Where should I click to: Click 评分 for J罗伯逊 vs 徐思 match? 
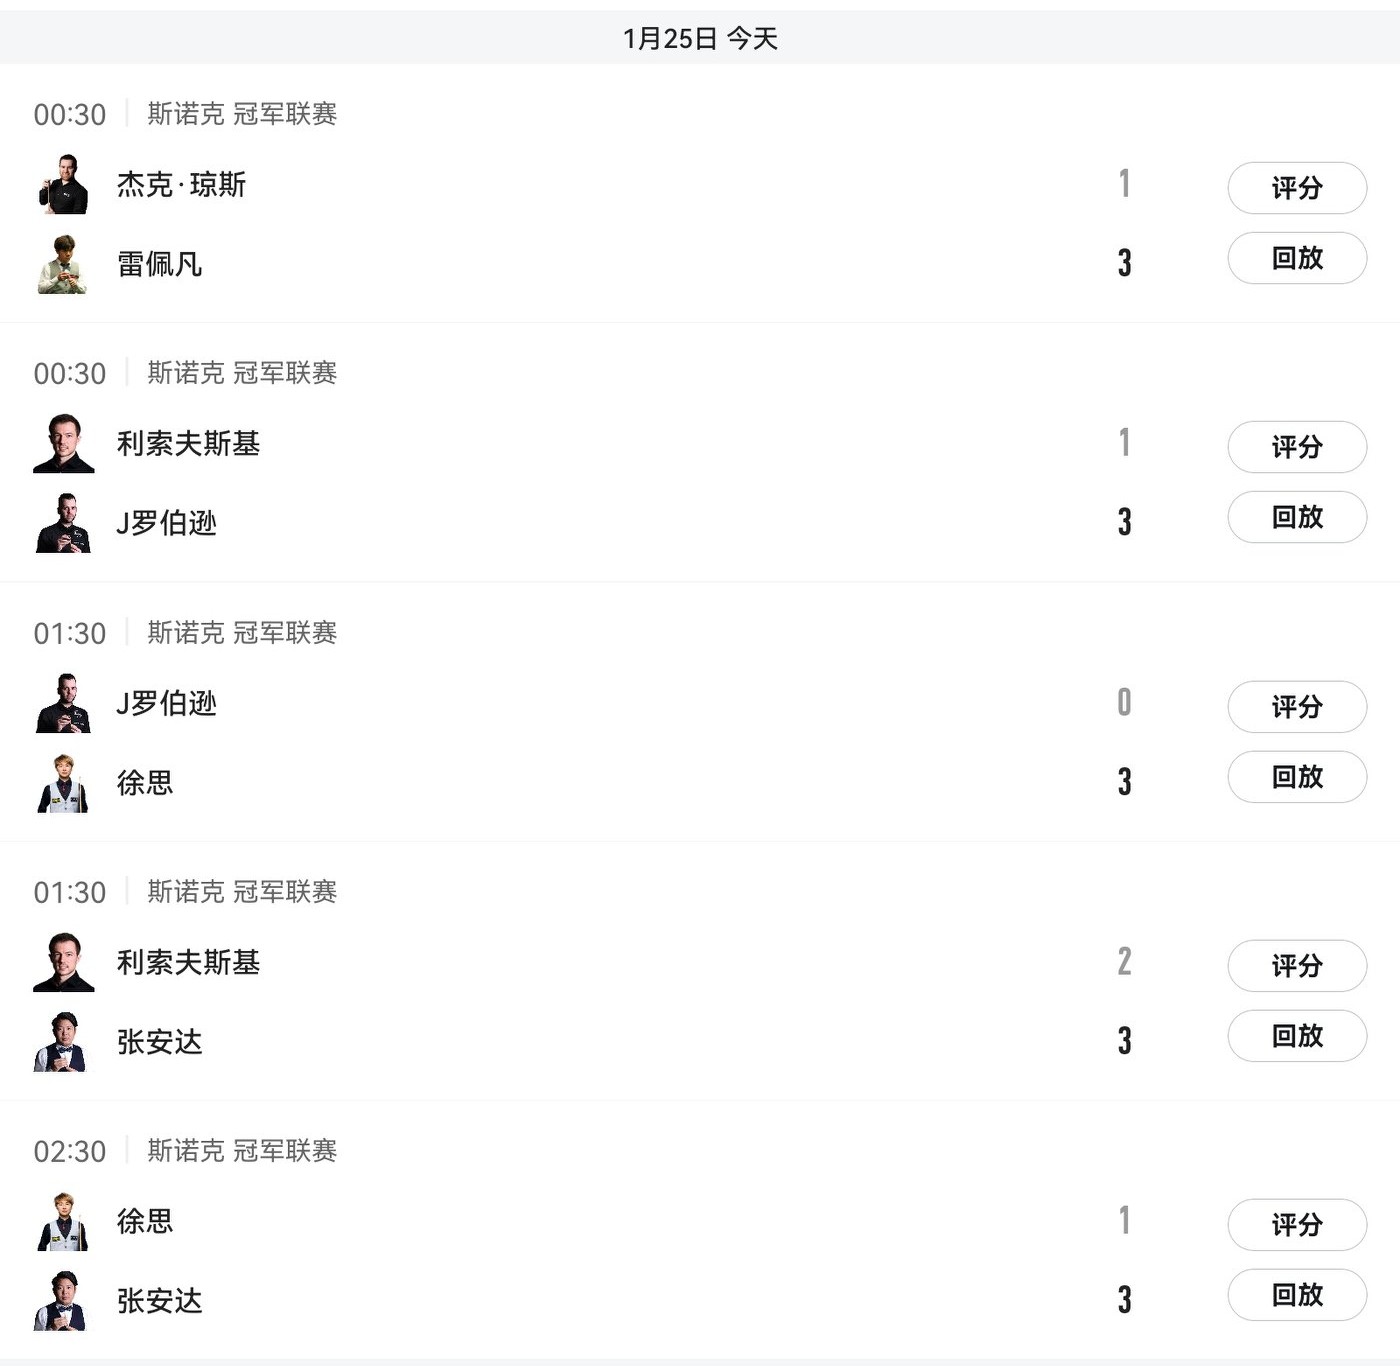(x=1296, y=707)
